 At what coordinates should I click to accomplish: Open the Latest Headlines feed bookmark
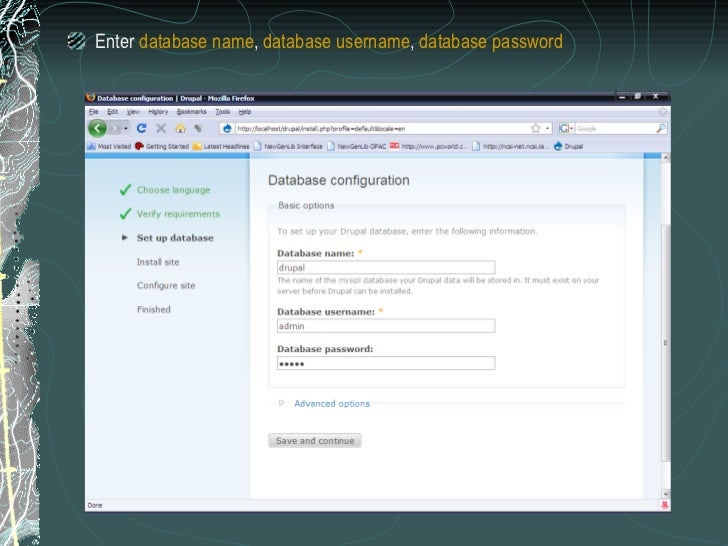pyautogui.click(x=221, y=146)
